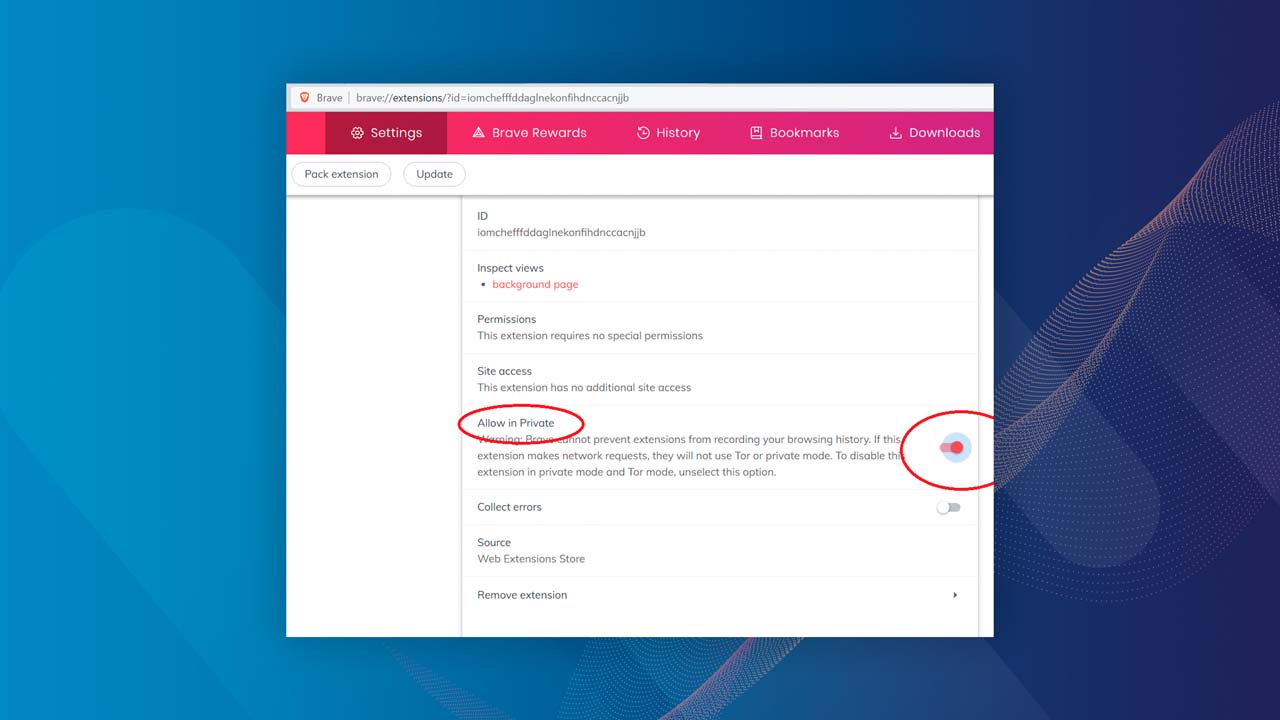Click 'This extension requires no special permissions' text
This screenshot has width=1280, height=720.
[590, 336]
